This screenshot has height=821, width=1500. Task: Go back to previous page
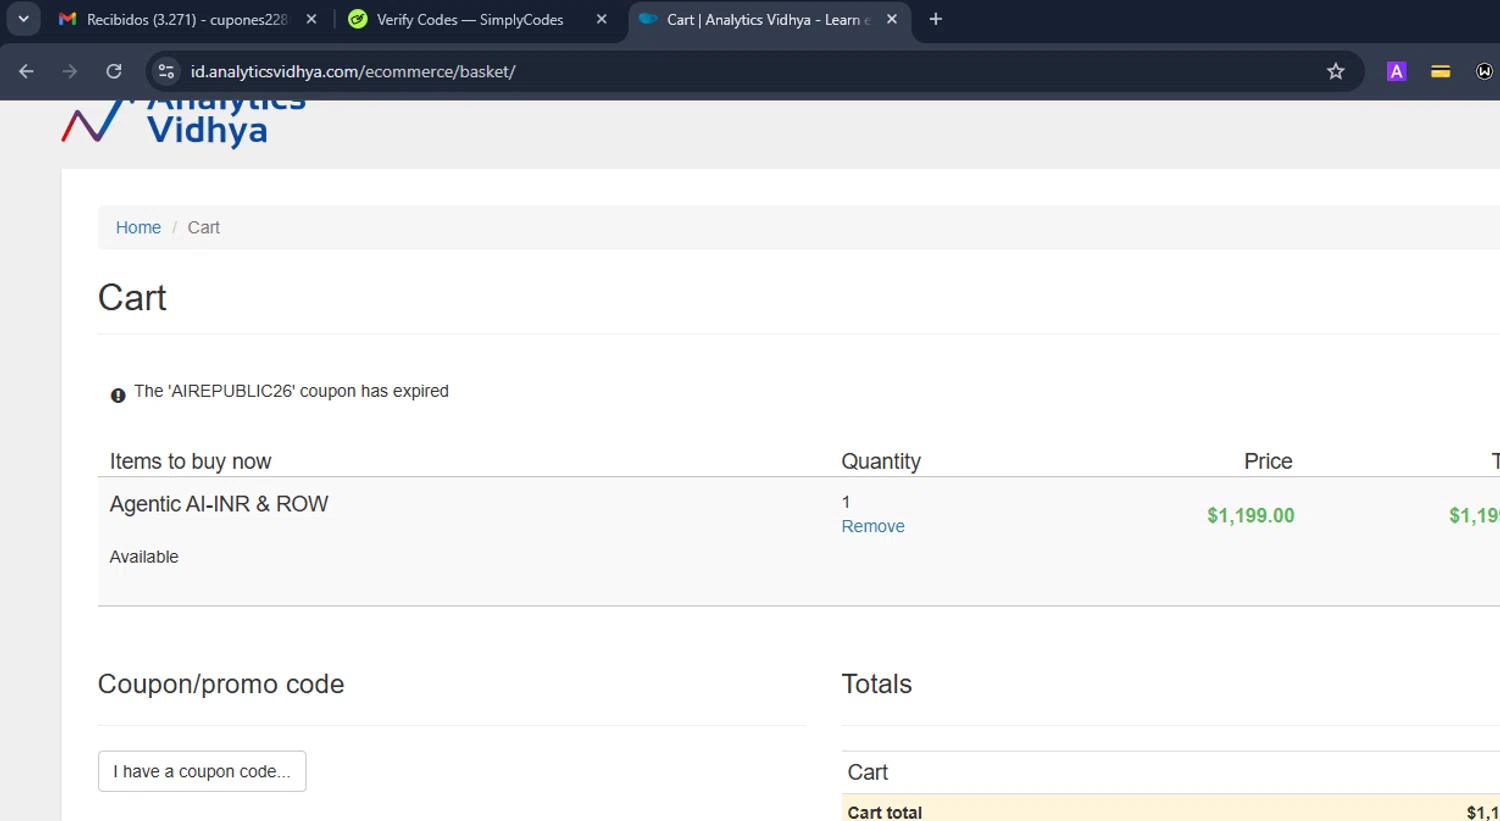[26, 71]
